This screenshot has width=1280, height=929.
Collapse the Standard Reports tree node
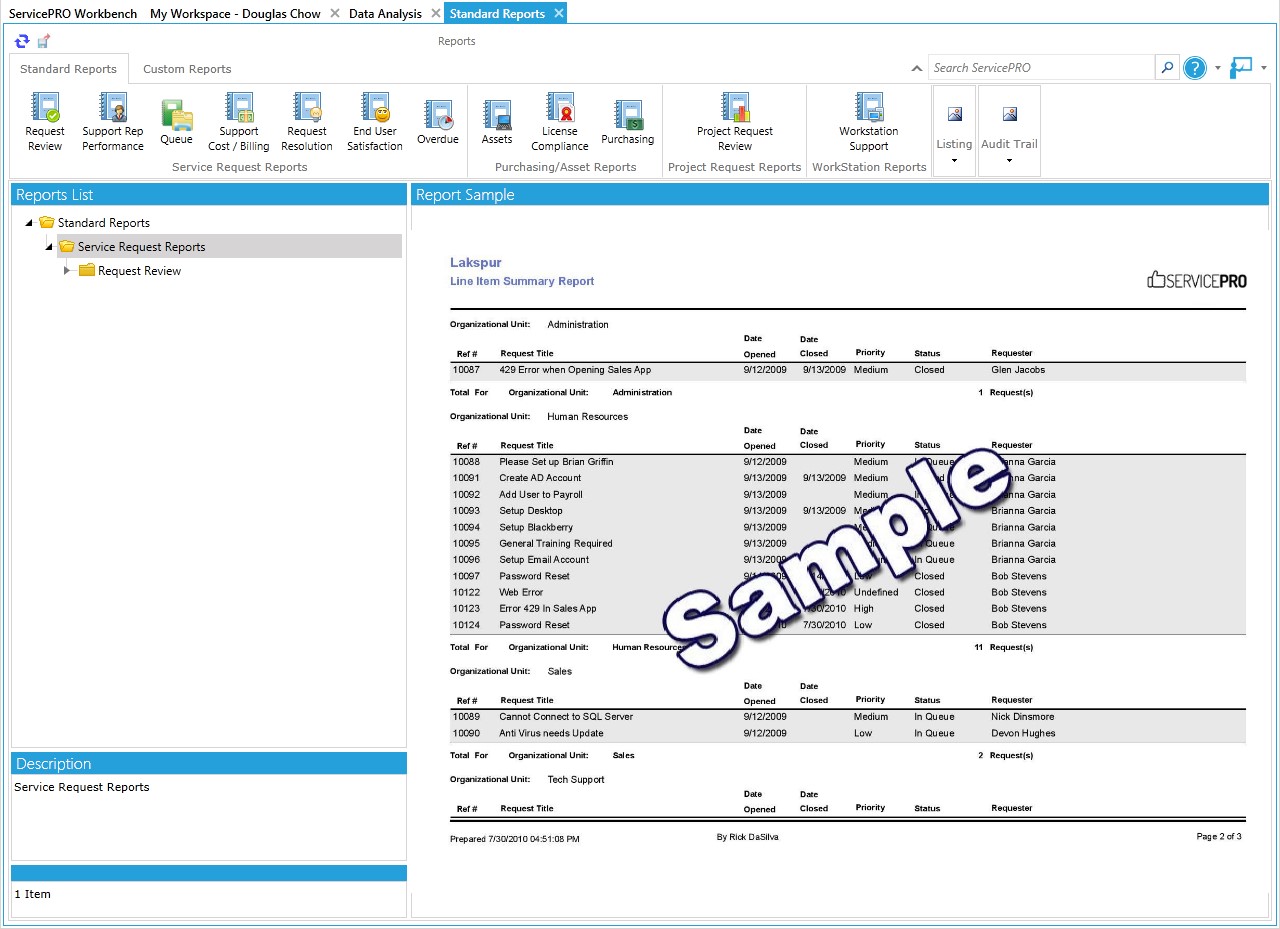(x=29, y=223)
